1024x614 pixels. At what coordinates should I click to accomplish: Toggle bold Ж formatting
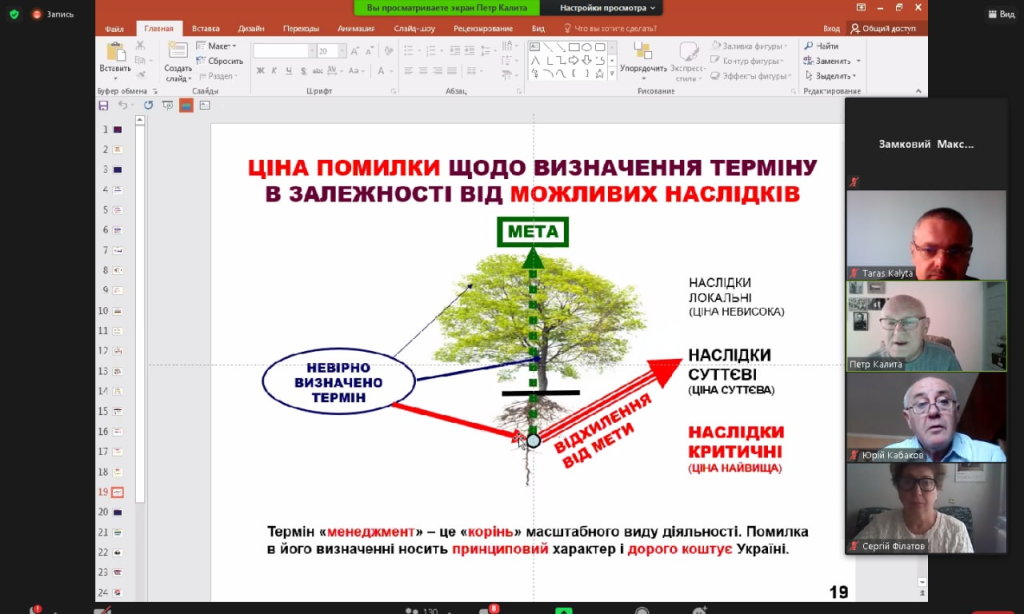click(x=260, y=71)
